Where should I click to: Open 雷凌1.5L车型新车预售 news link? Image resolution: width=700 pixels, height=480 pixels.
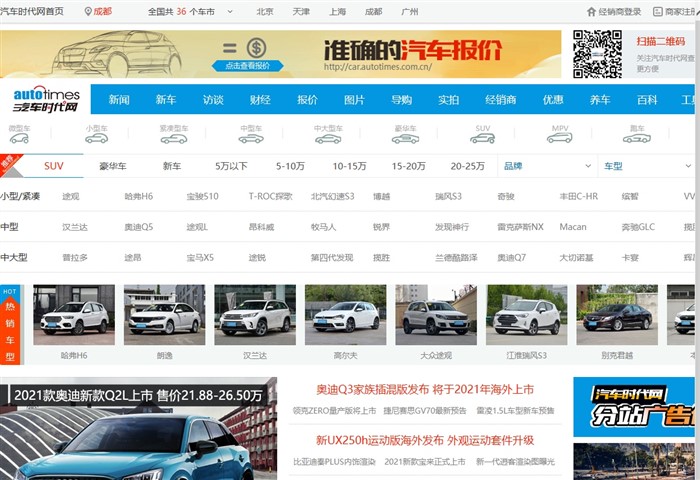515,411
